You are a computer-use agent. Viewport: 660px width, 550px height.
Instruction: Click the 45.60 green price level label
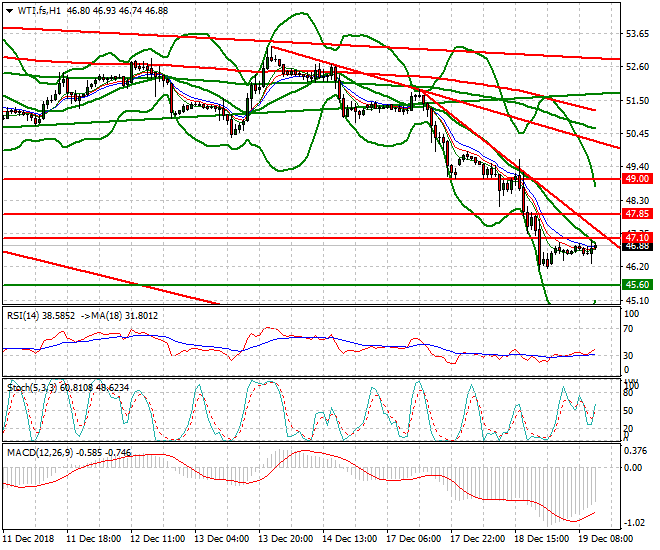click(638, 285)
